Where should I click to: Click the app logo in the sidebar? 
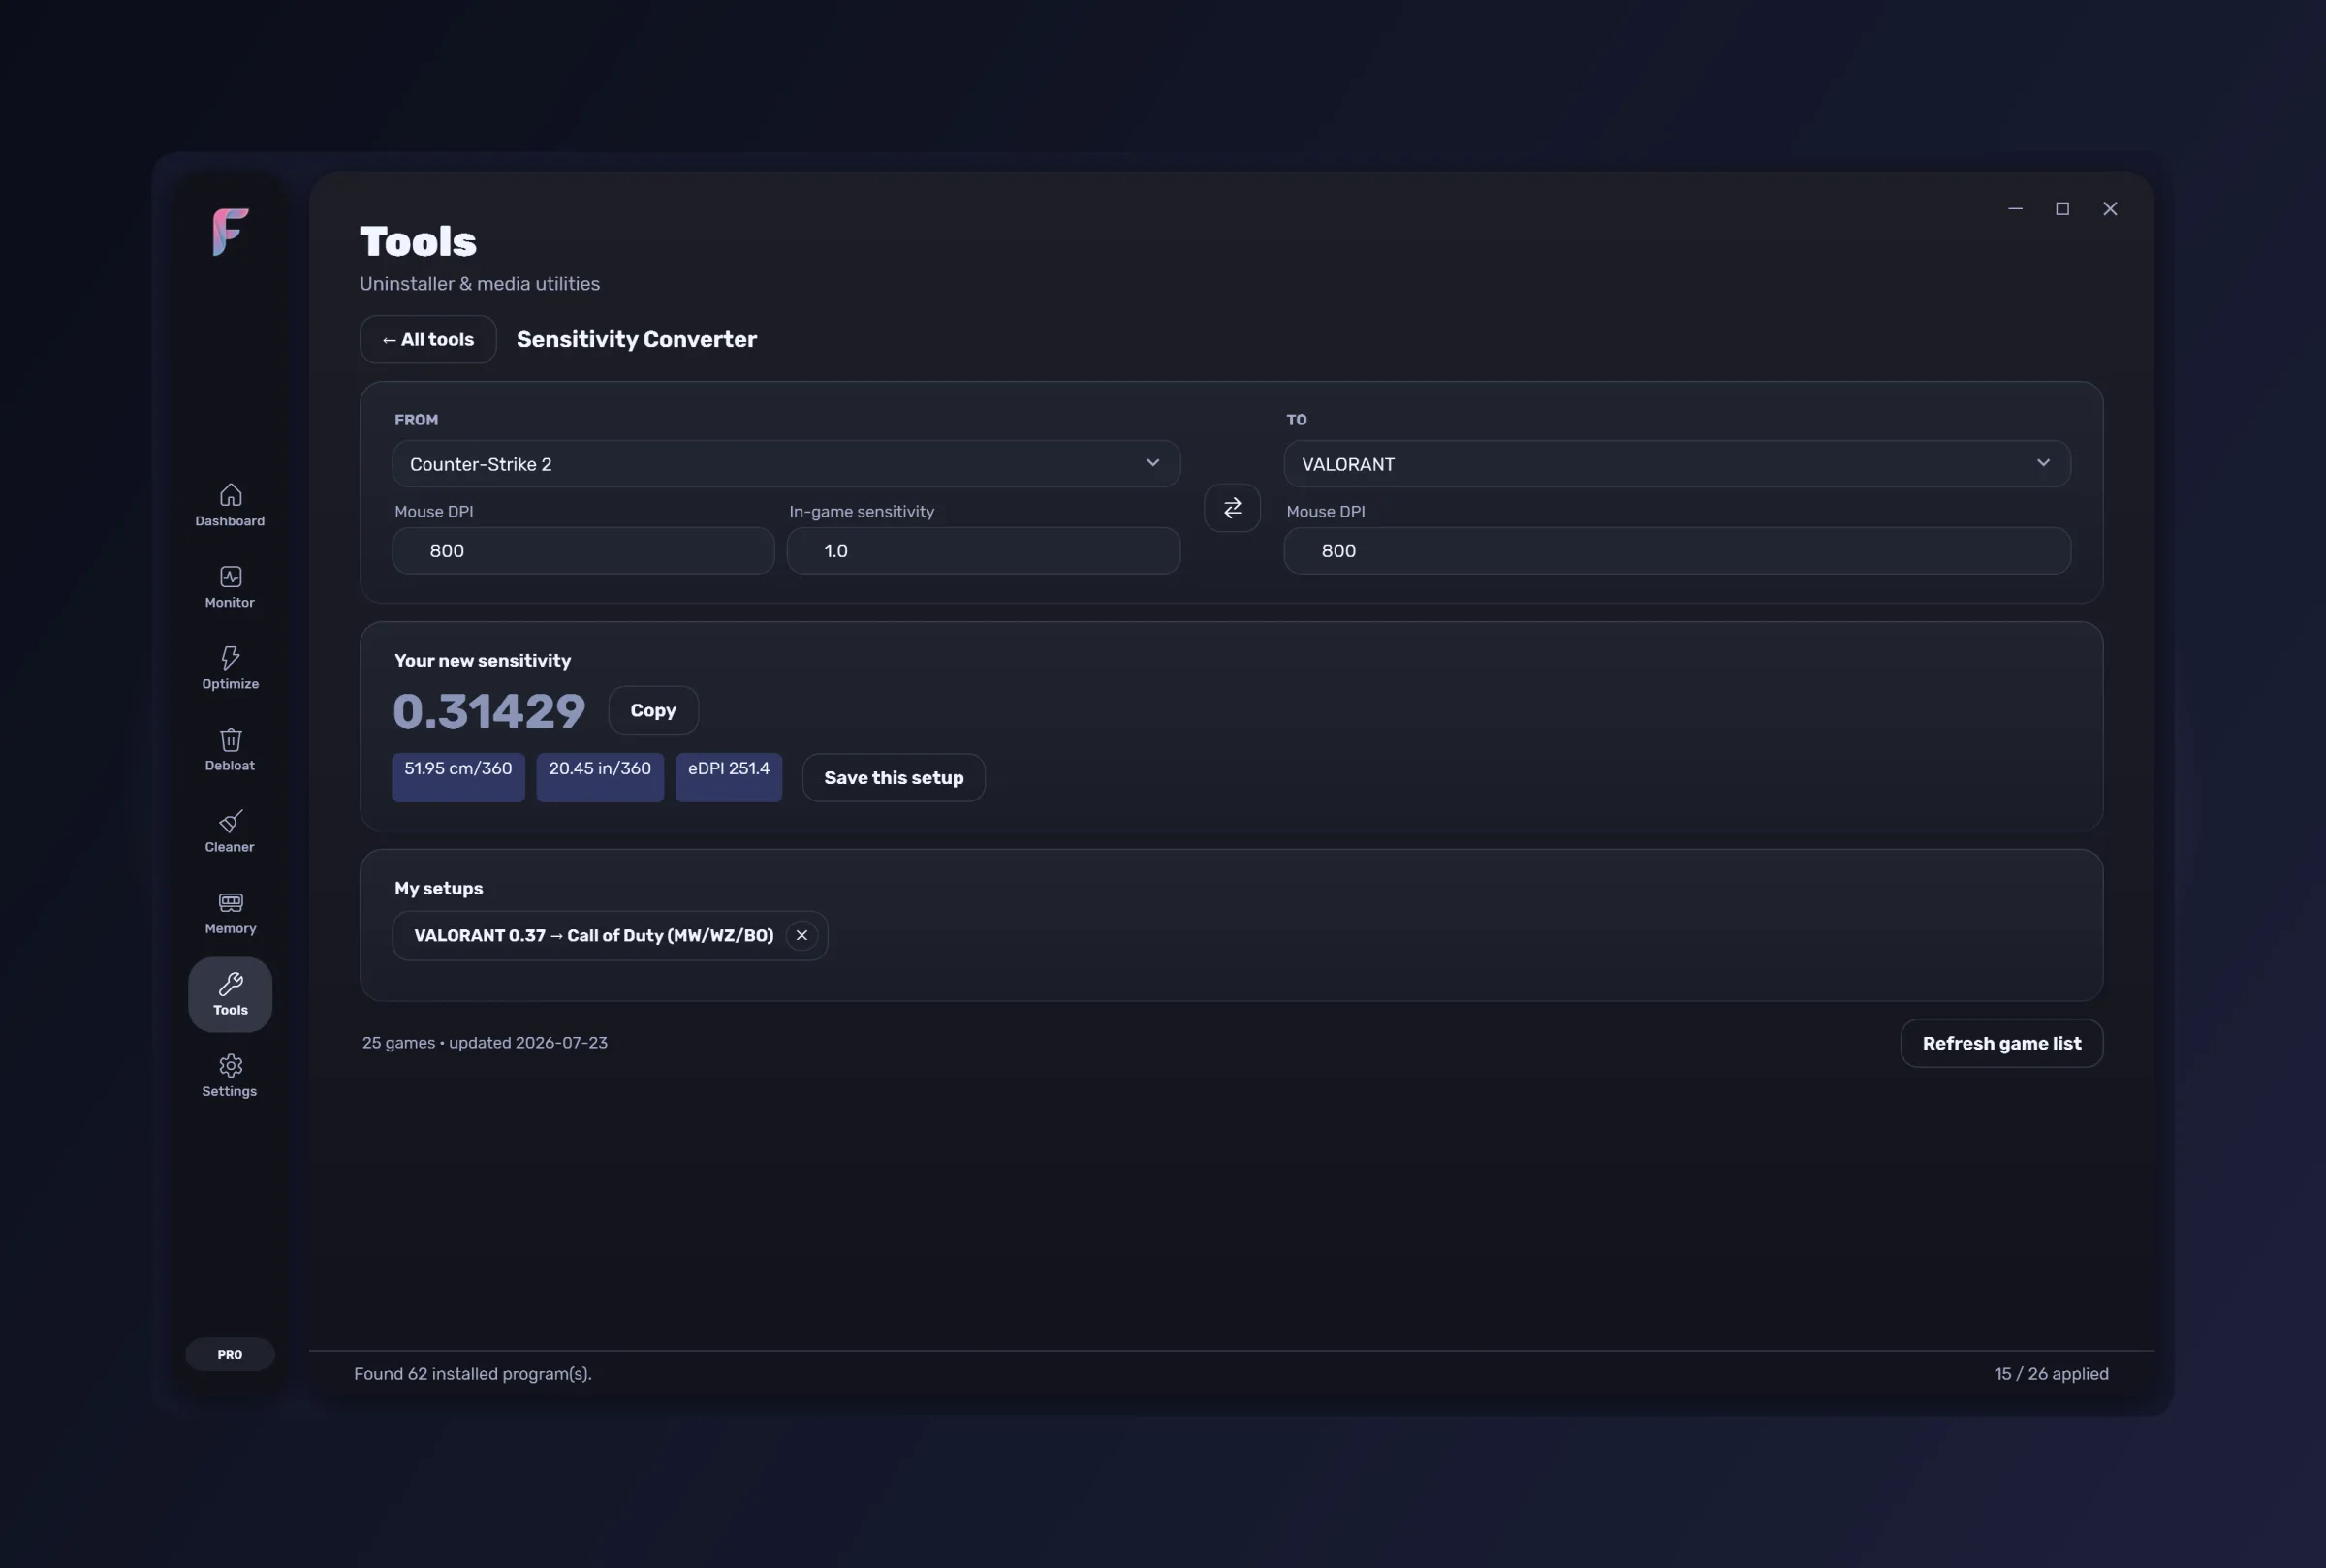pyautogui.click(x=230, y=232)
